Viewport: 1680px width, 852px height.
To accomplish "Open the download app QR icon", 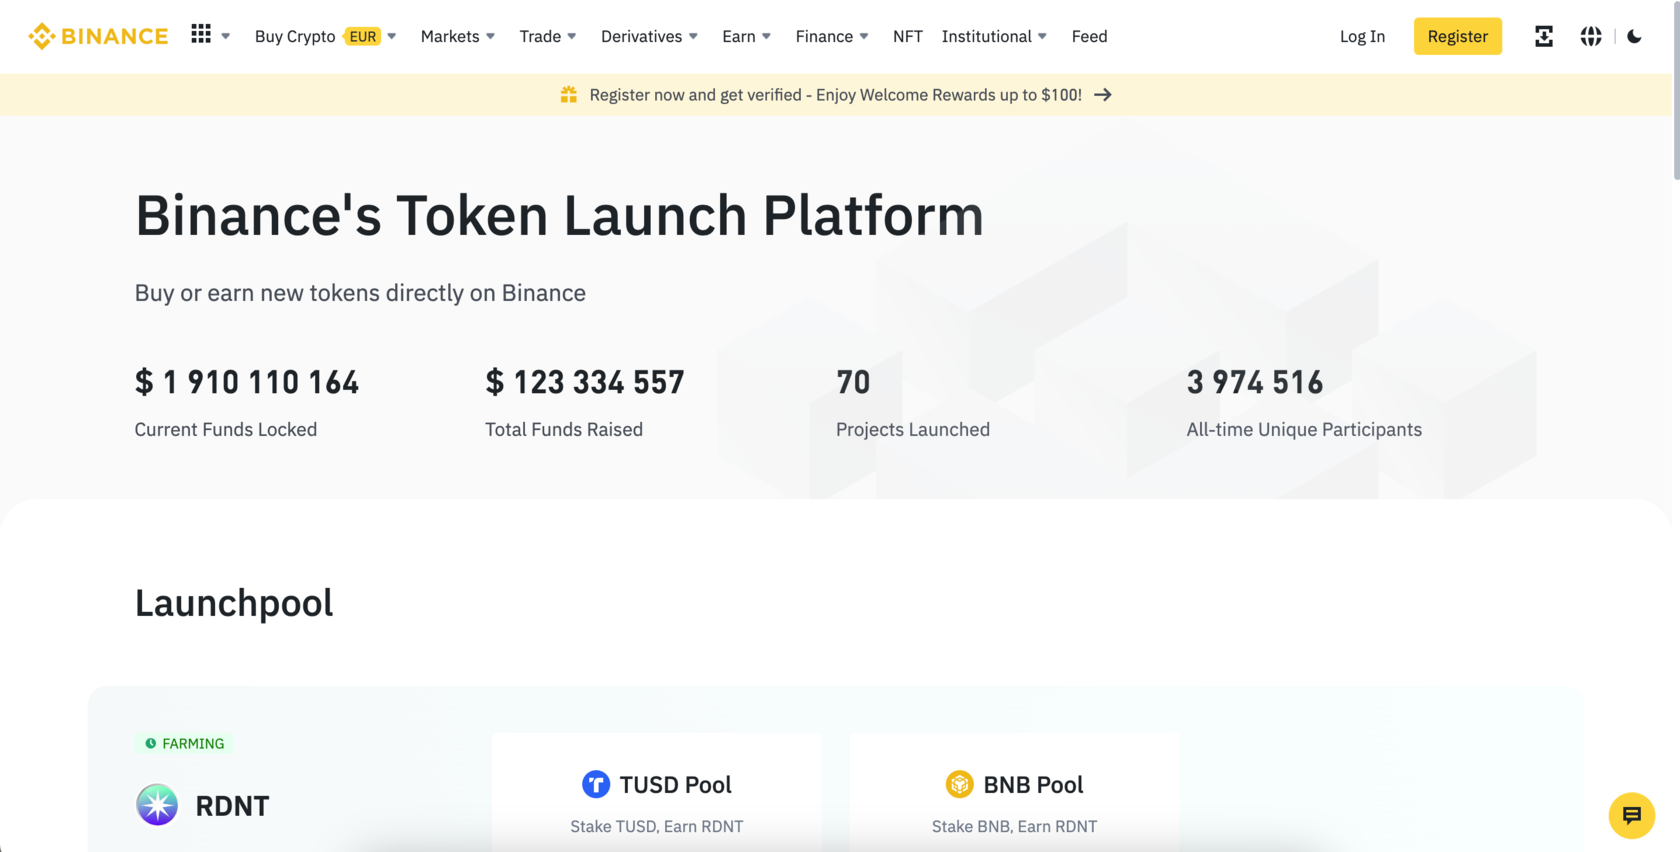I will 1544,36.
